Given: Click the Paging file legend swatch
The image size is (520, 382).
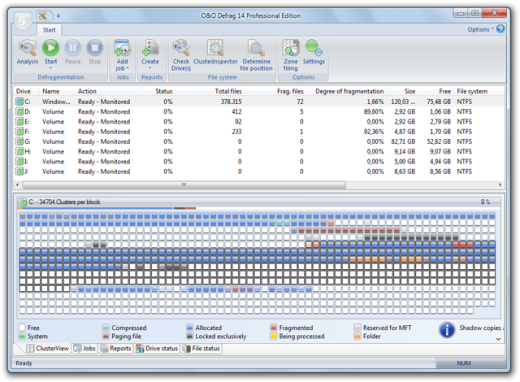Looking at the screenshot, I should click(x=106, y=336).
